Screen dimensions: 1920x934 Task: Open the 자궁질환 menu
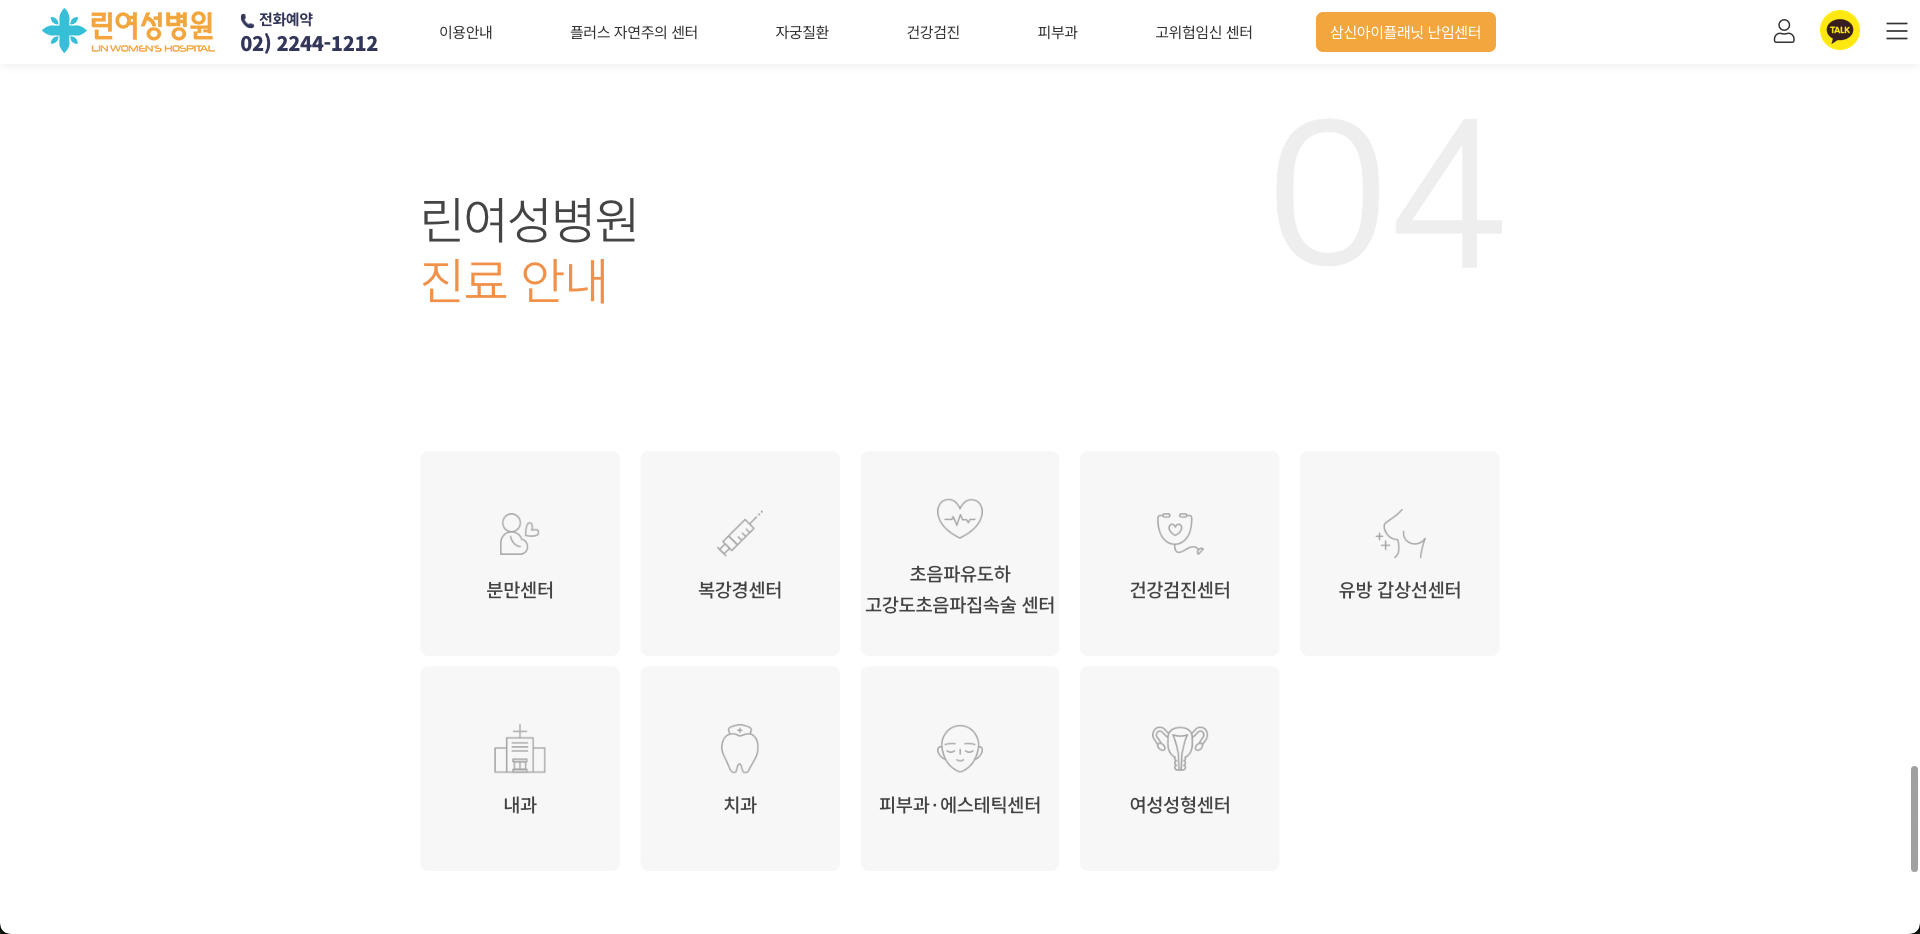tap(802, 32)
